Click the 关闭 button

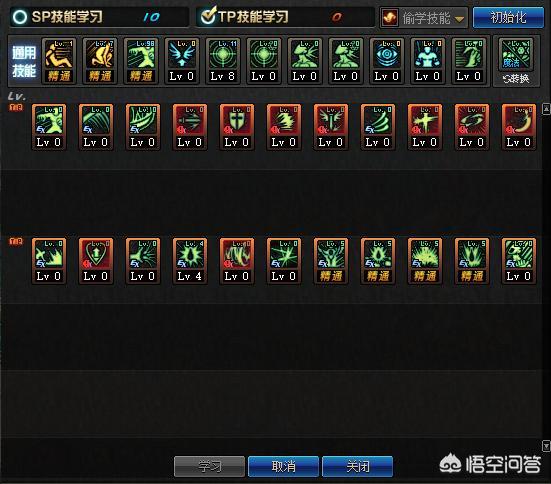pos(357,466)
